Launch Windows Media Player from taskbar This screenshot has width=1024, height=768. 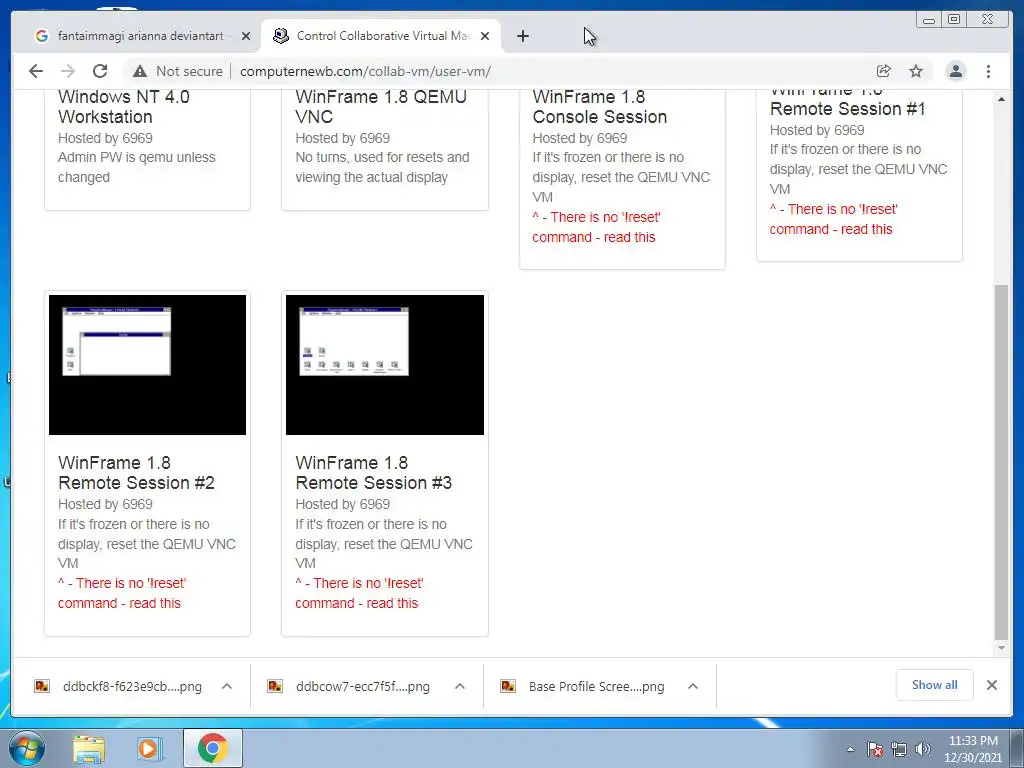149,748
